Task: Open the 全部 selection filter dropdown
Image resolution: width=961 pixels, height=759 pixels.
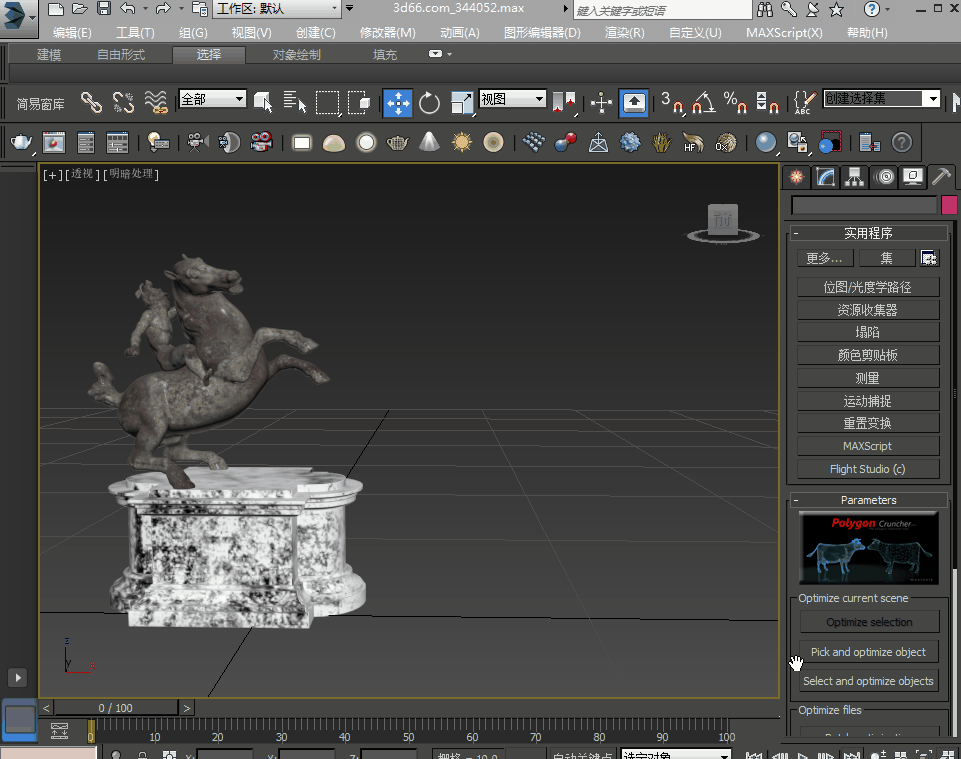Action: 212,99
